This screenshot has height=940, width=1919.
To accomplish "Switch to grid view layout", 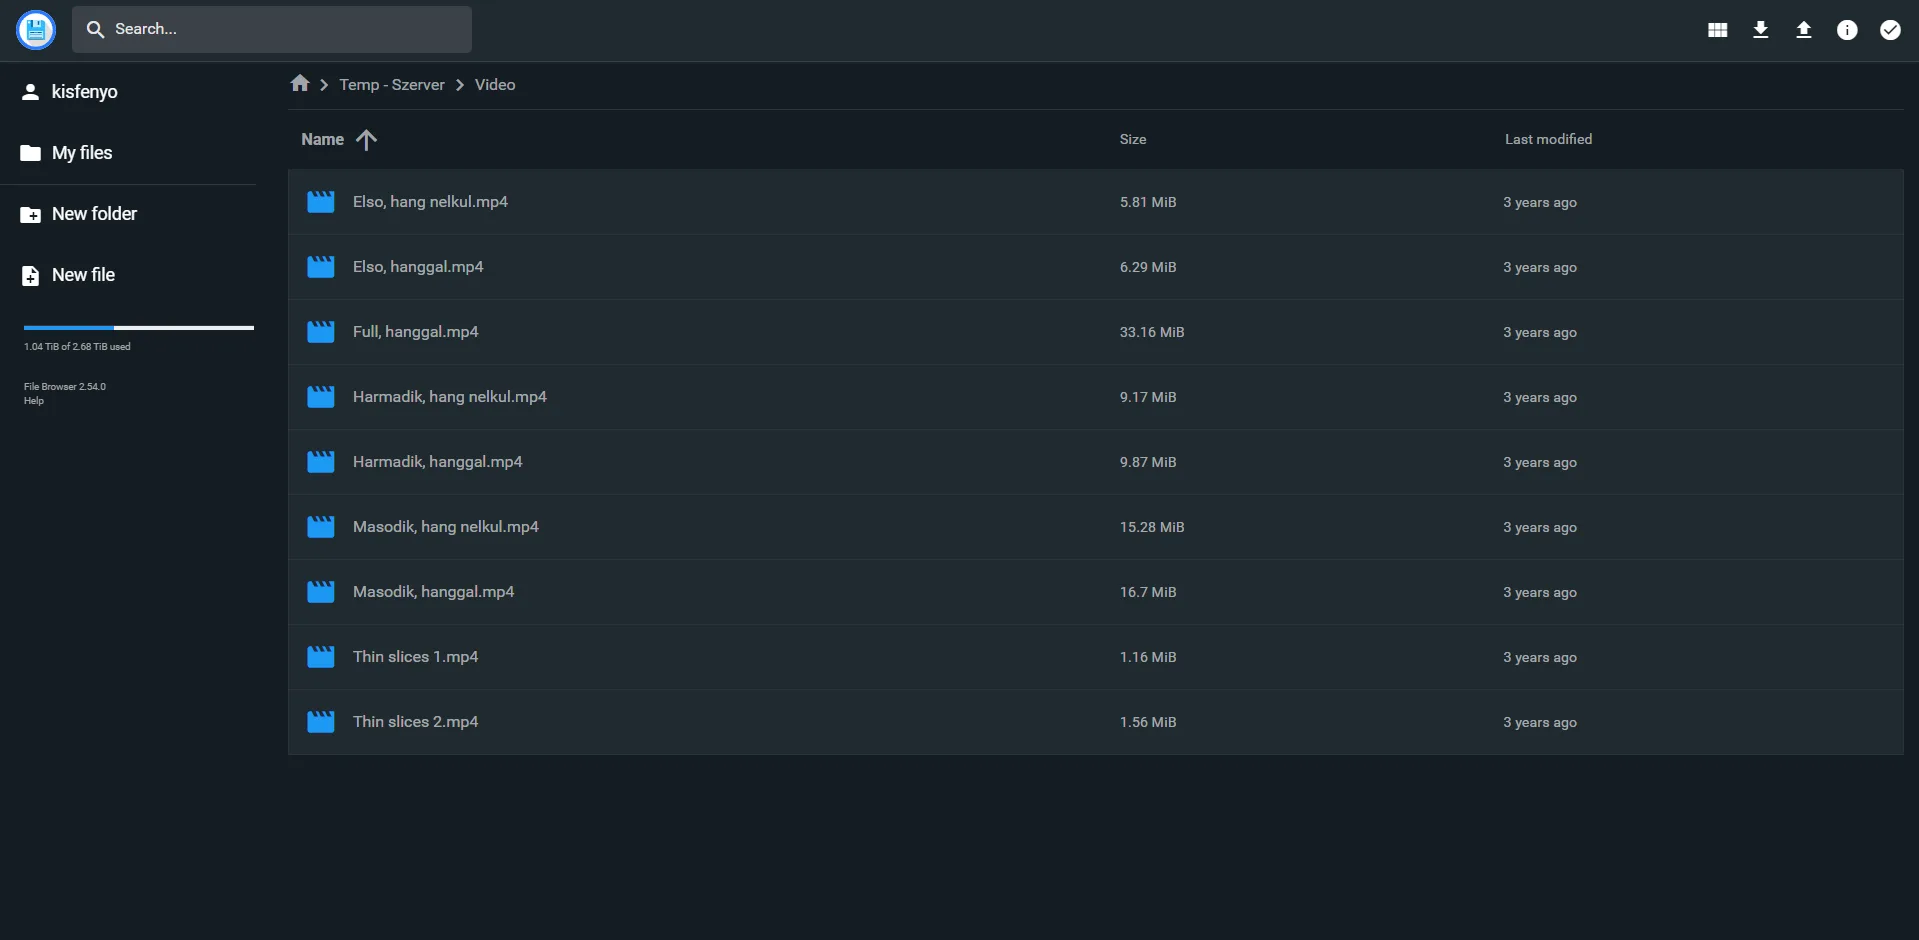I will coord(1716,29).
